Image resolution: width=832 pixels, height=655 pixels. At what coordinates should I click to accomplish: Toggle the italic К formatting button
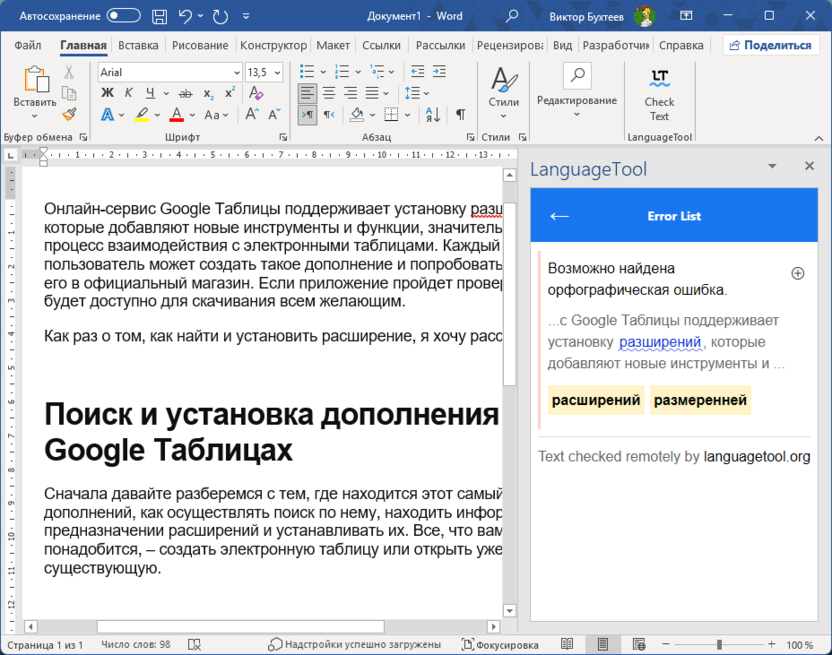click(x=129, y=93)
